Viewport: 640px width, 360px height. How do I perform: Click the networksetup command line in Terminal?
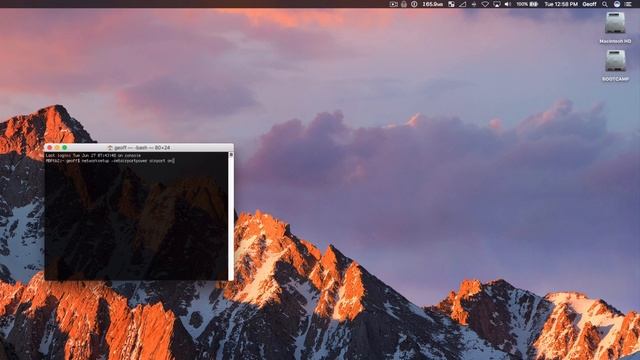110,161
